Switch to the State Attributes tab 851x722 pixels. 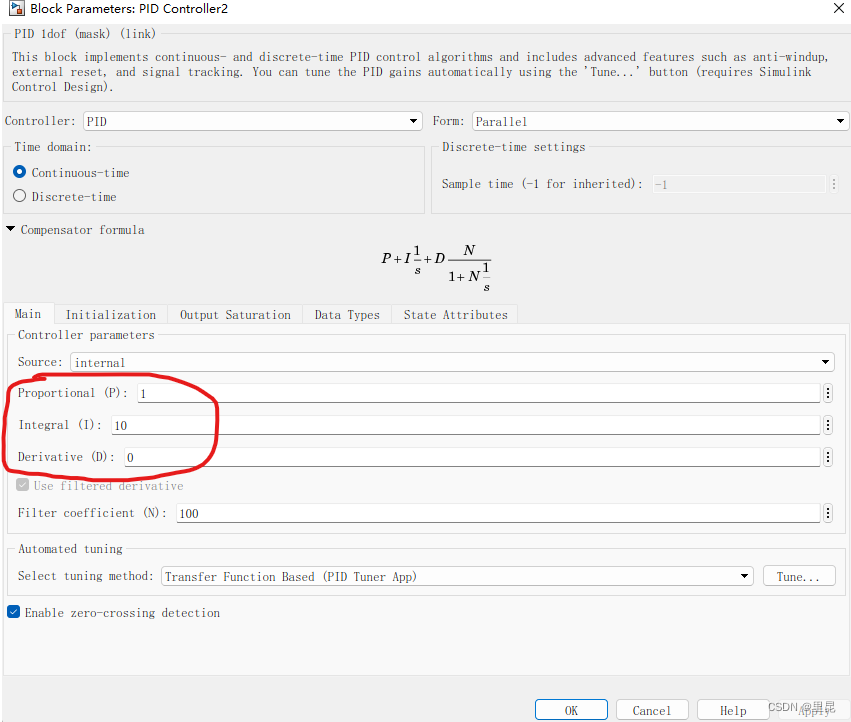point(455,315)
